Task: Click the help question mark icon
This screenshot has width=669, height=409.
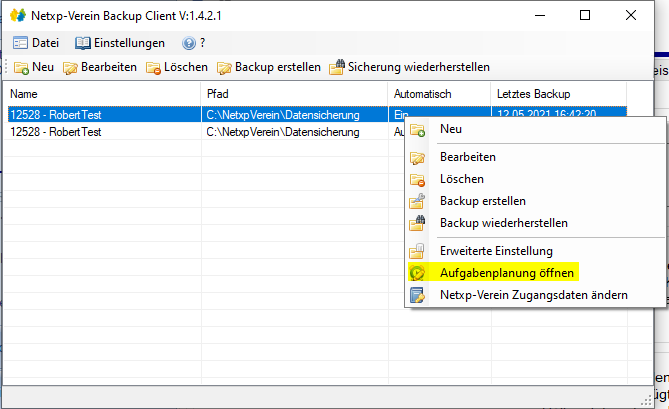Action: pos(189,43)
